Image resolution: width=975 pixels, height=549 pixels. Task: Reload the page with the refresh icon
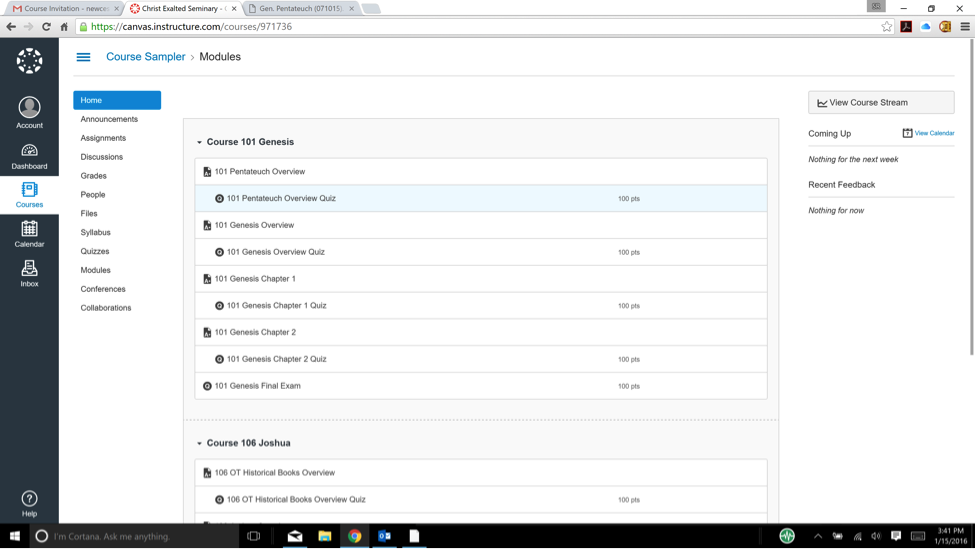pos(46,27)
